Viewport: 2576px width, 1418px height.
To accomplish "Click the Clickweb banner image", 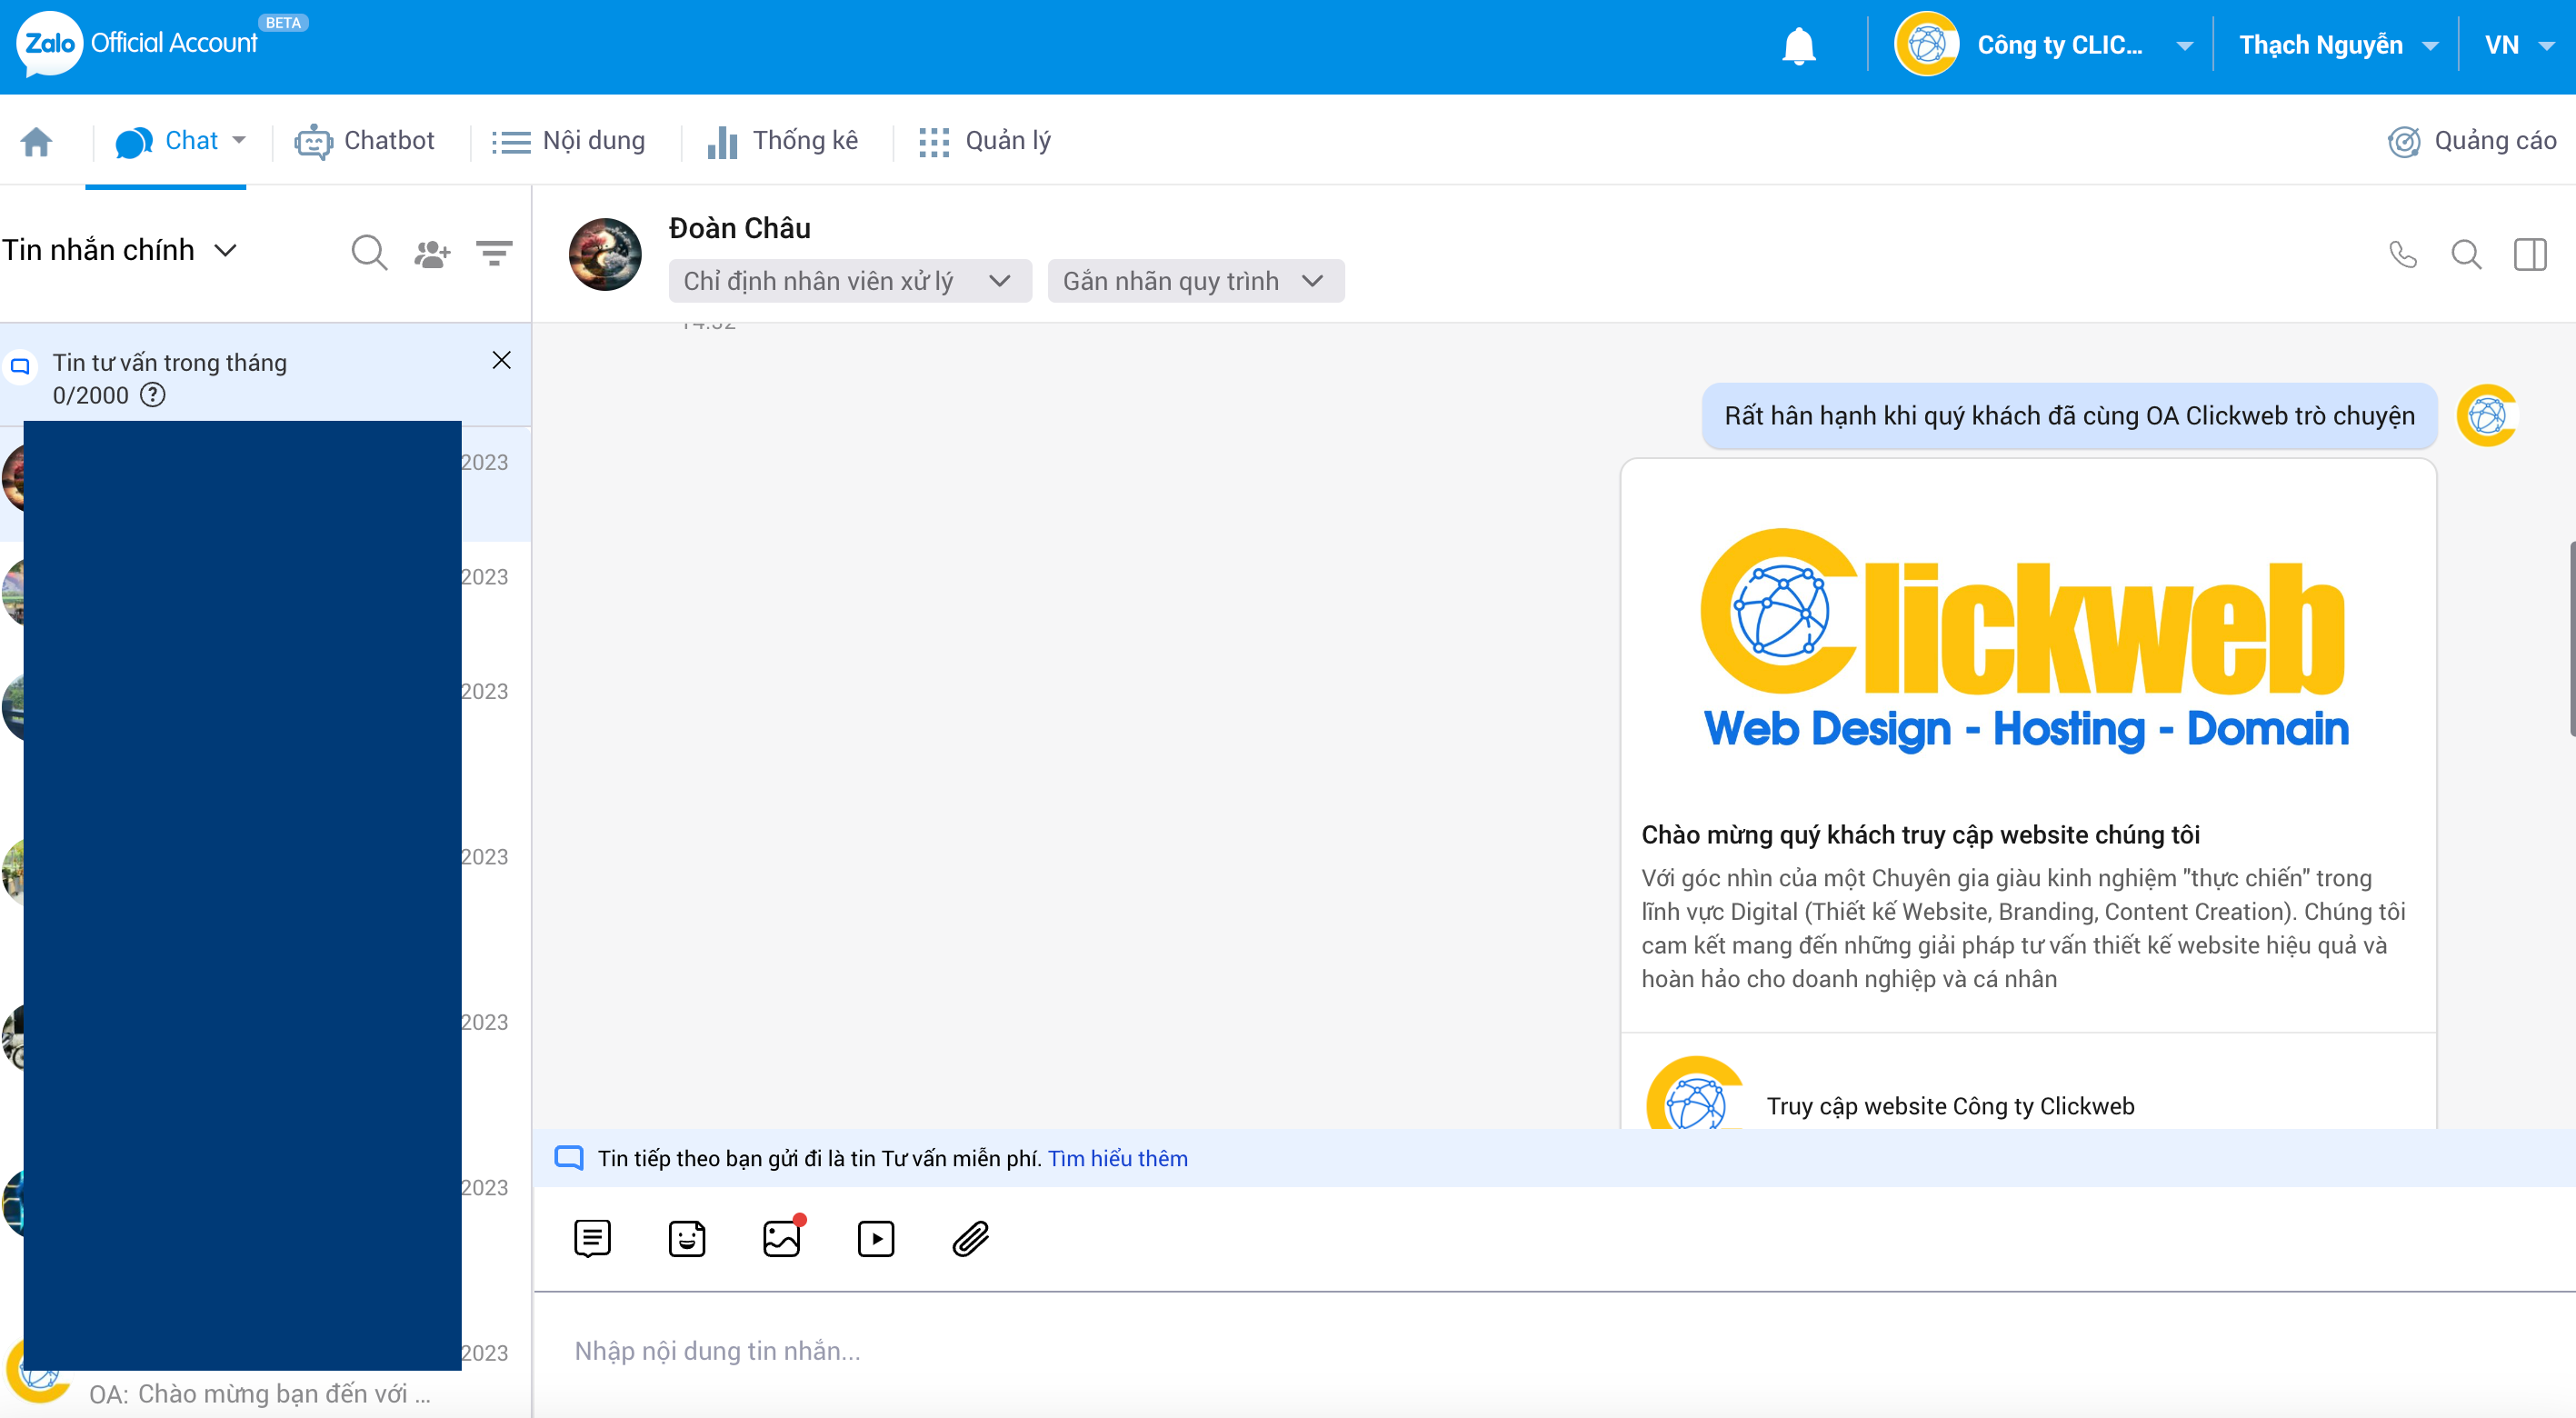I will 2026,640.
